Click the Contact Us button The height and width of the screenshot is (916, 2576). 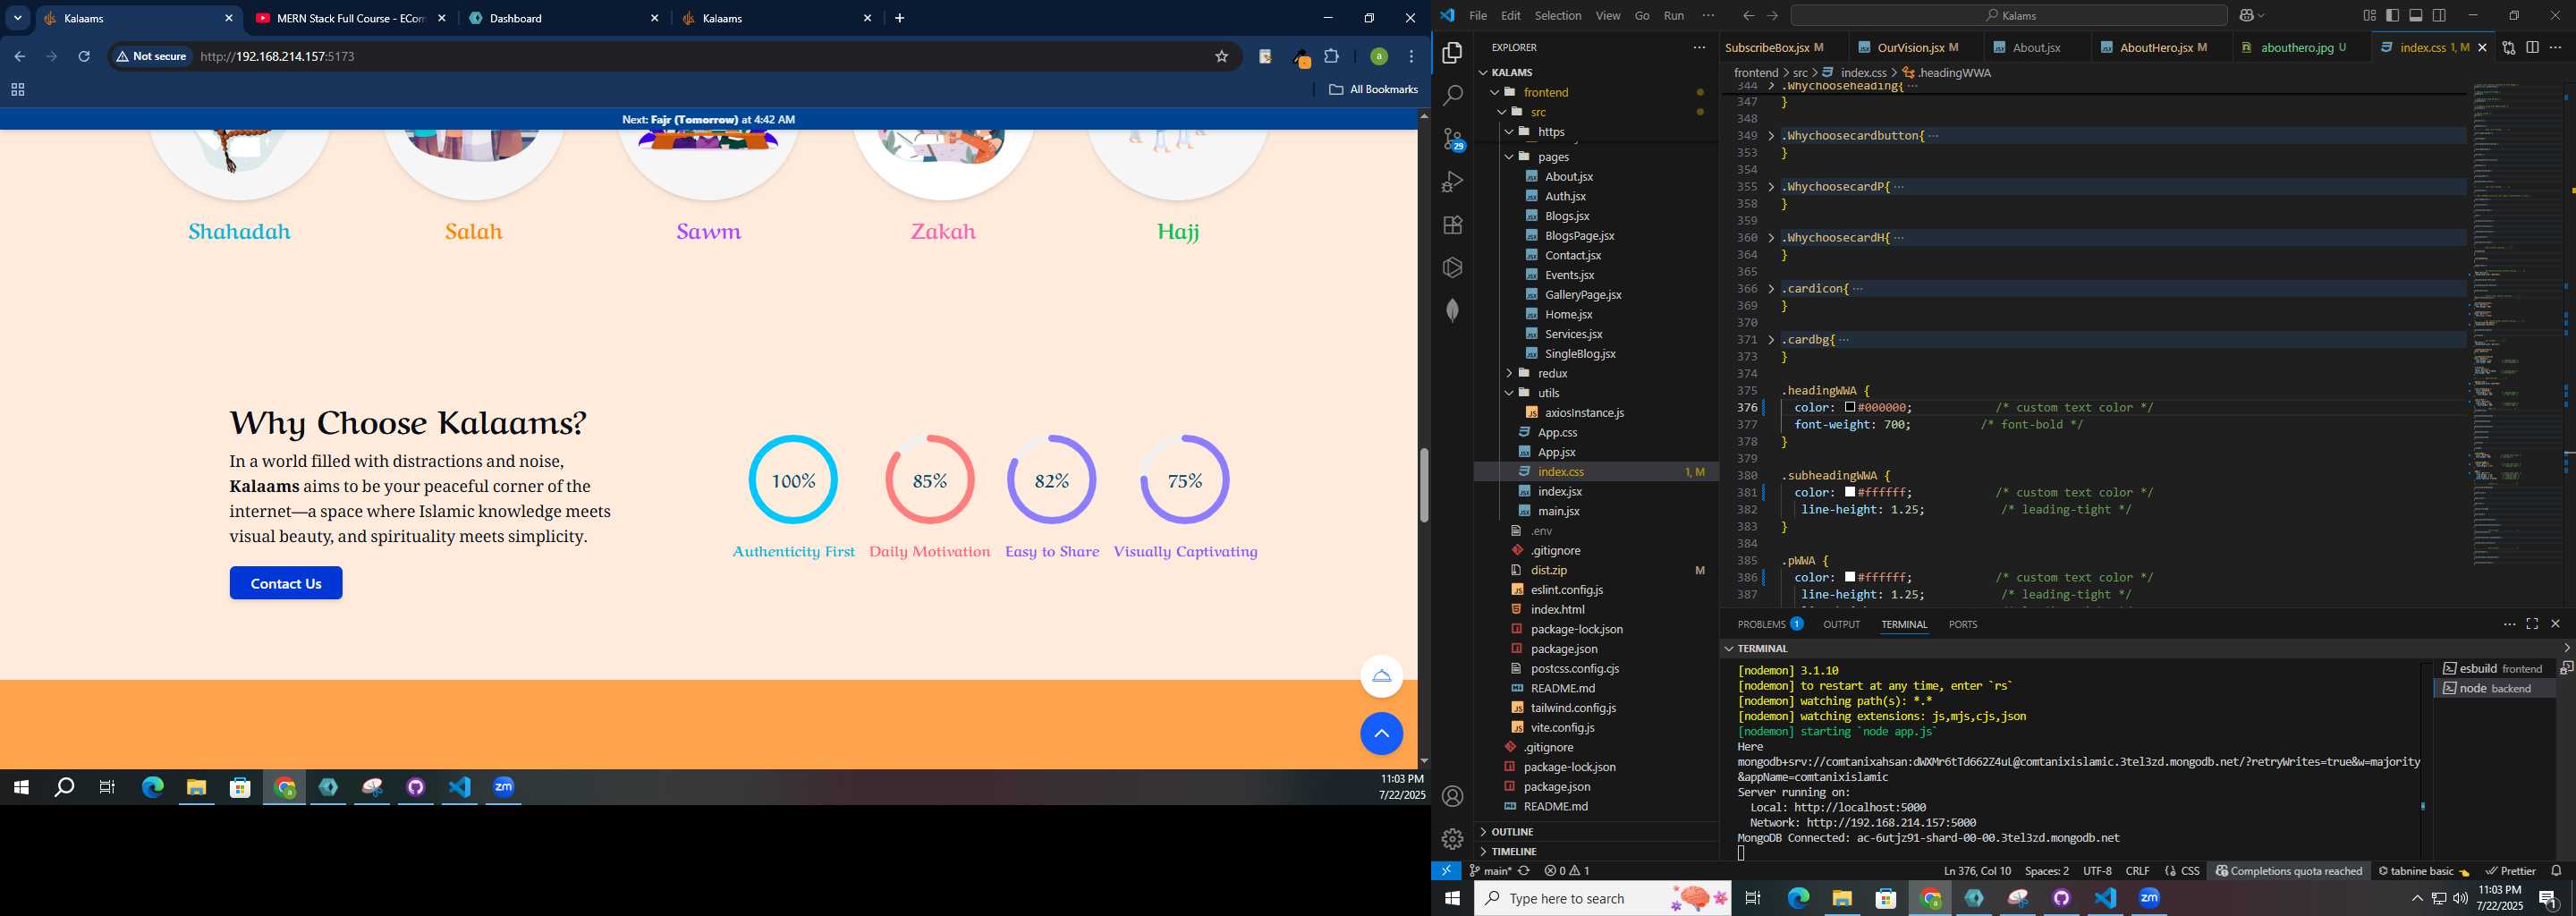click(286, 584)
